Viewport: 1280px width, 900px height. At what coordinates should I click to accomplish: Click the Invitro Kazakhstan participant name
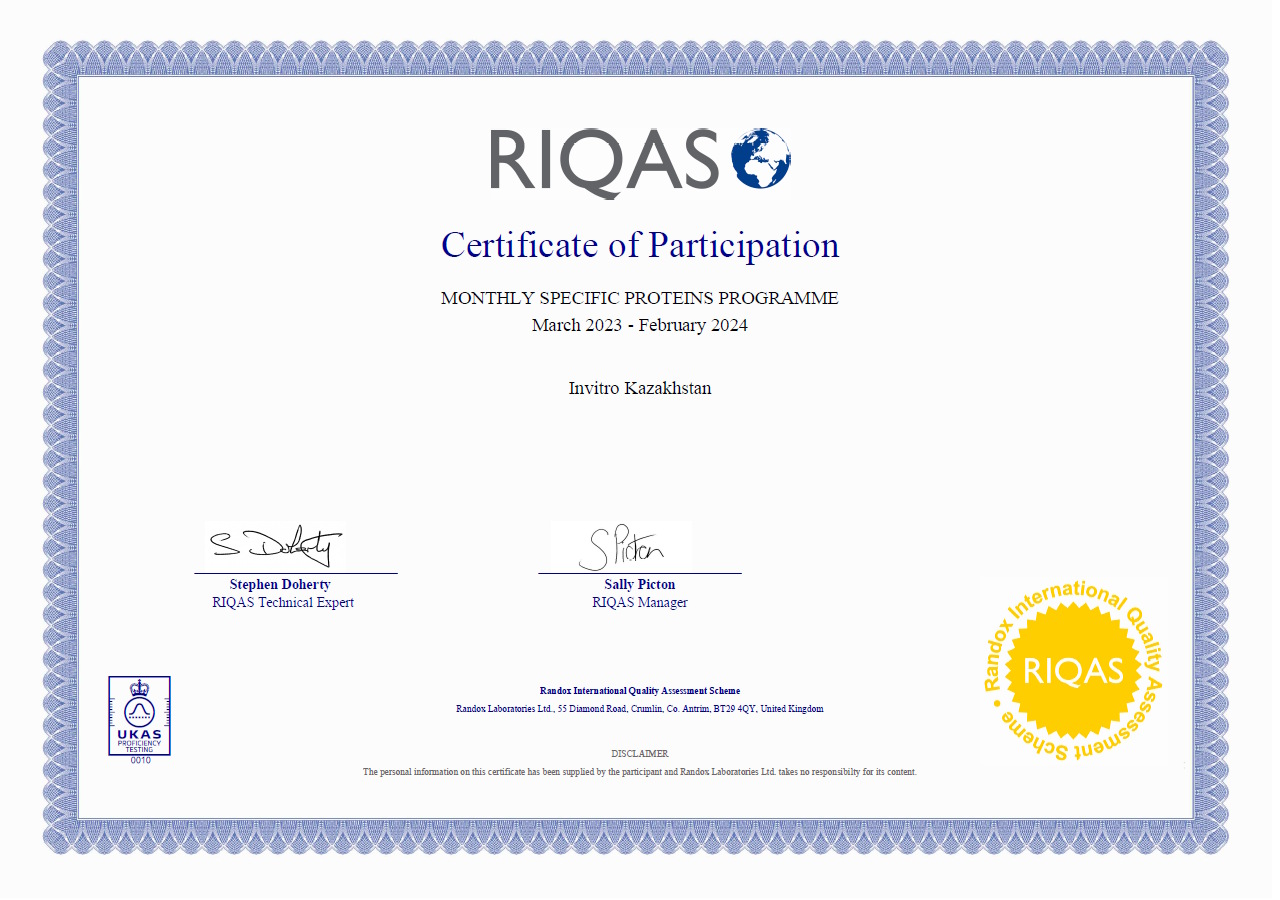coord(640,388)
